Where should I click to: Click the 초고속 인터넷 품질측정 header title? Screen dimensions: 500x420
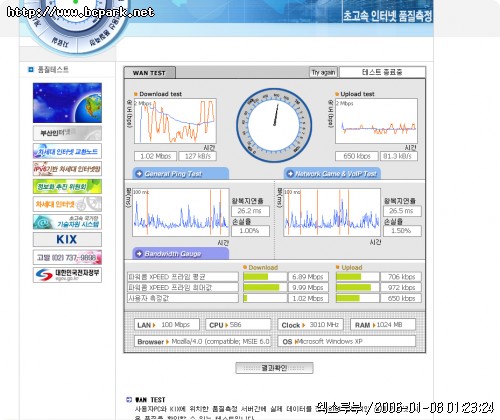[388, 15]
